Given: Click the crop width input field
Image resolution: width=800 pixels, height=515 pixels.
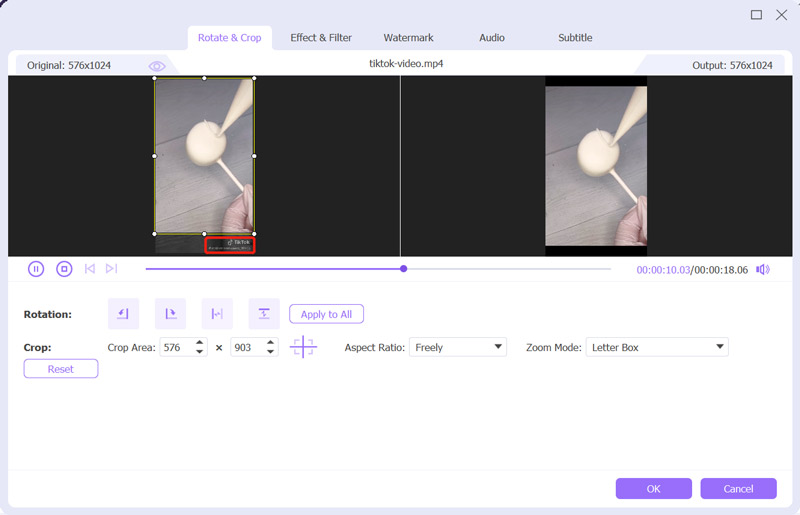Looking at the screenshot, I should click(x=177, y=347).
